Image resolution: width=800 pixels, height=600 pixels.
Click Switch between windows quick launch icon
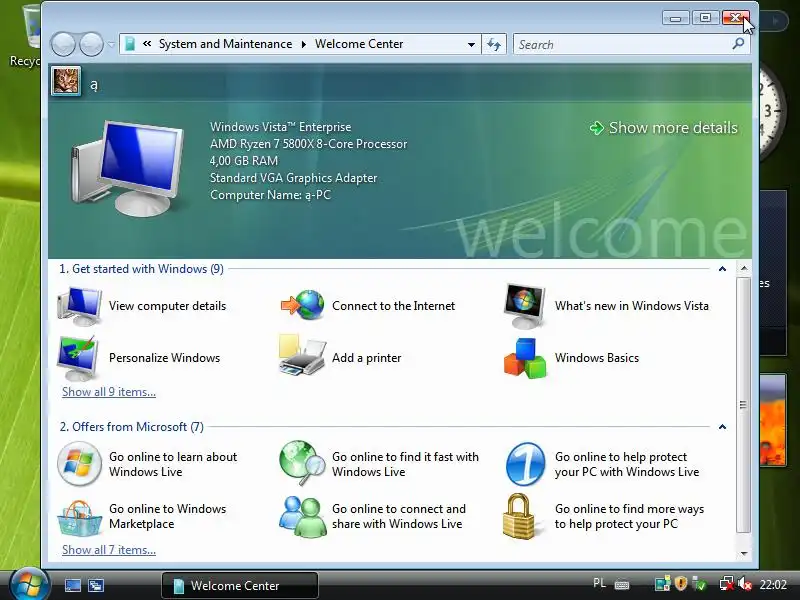pyautogui.click(x=96, y=585)
